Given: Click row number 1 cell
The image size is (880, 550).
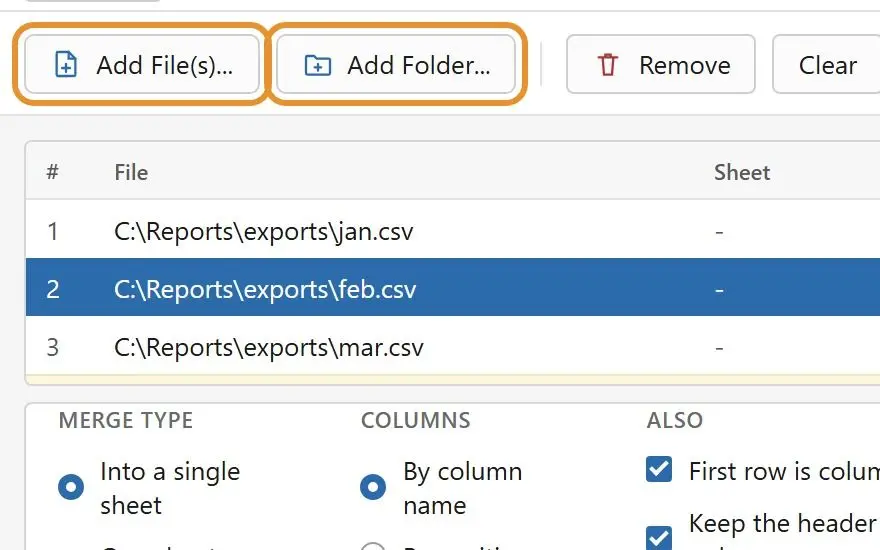Looking at the screenshot, I should click(53, 231).
